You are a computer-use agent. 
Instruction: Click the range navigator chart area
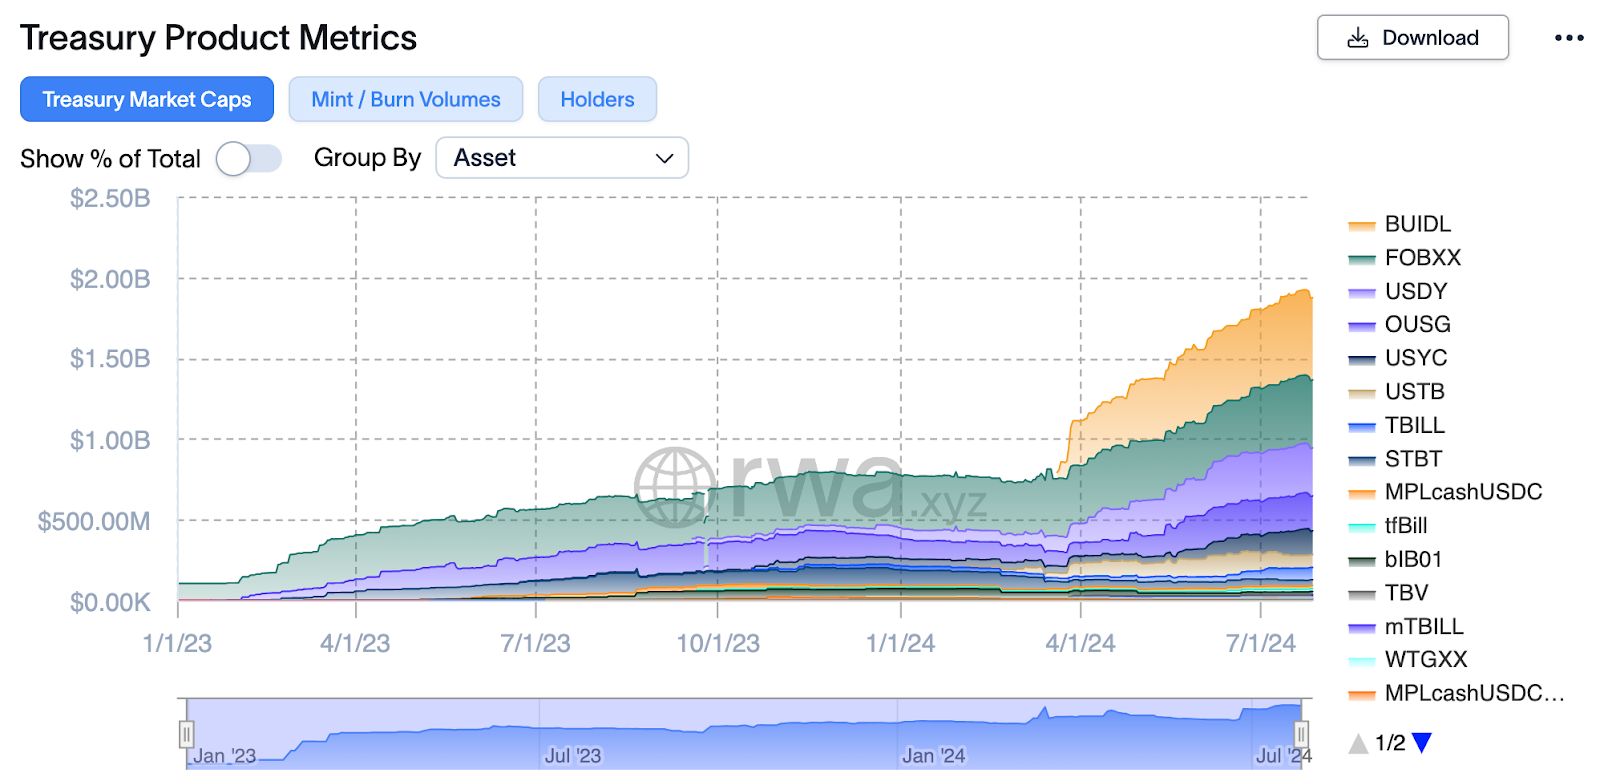pos(743,733)
